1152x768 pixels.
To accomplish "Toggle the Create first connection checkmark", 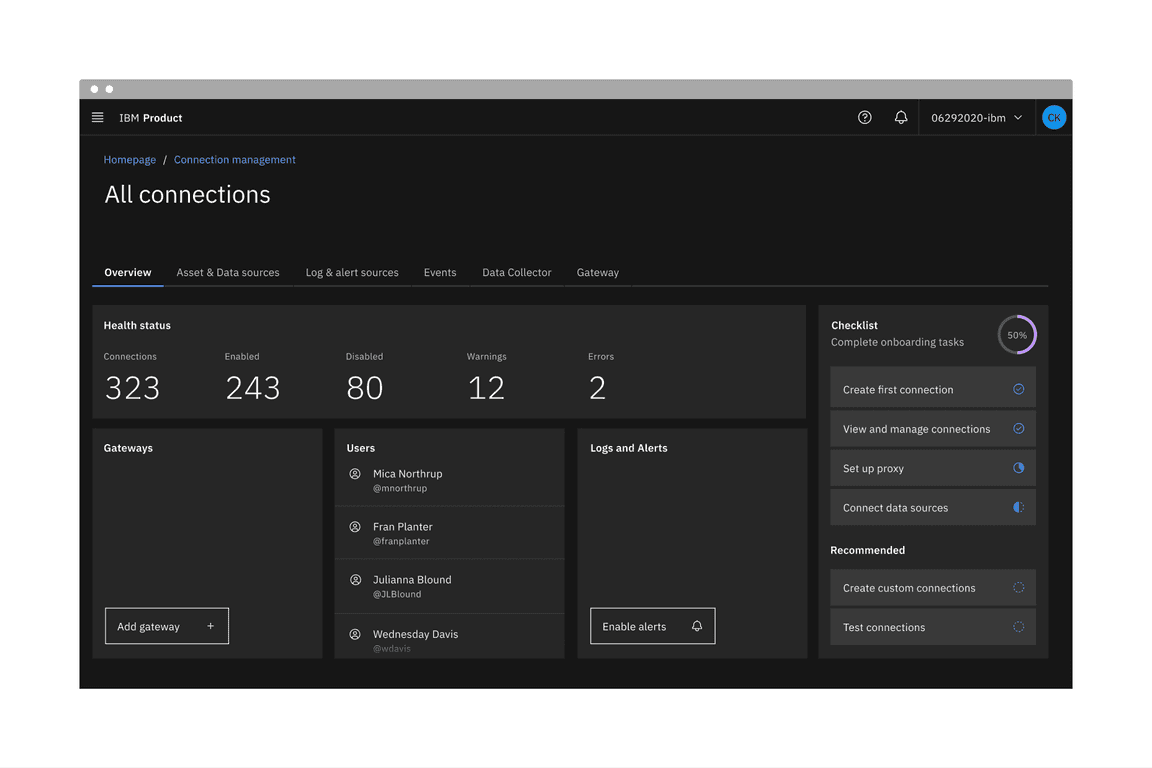I will (1018, 389).
